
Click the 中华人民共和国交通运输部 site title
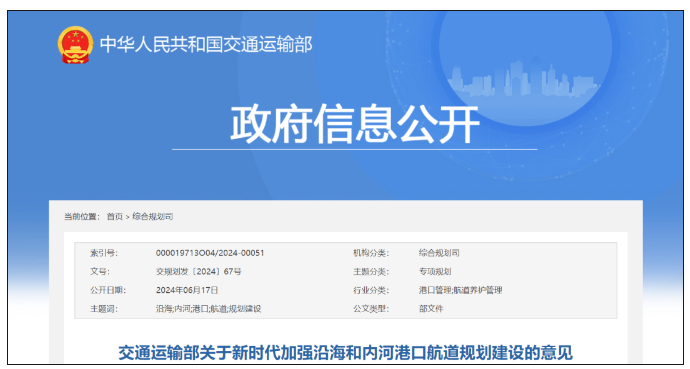[206, 45]
